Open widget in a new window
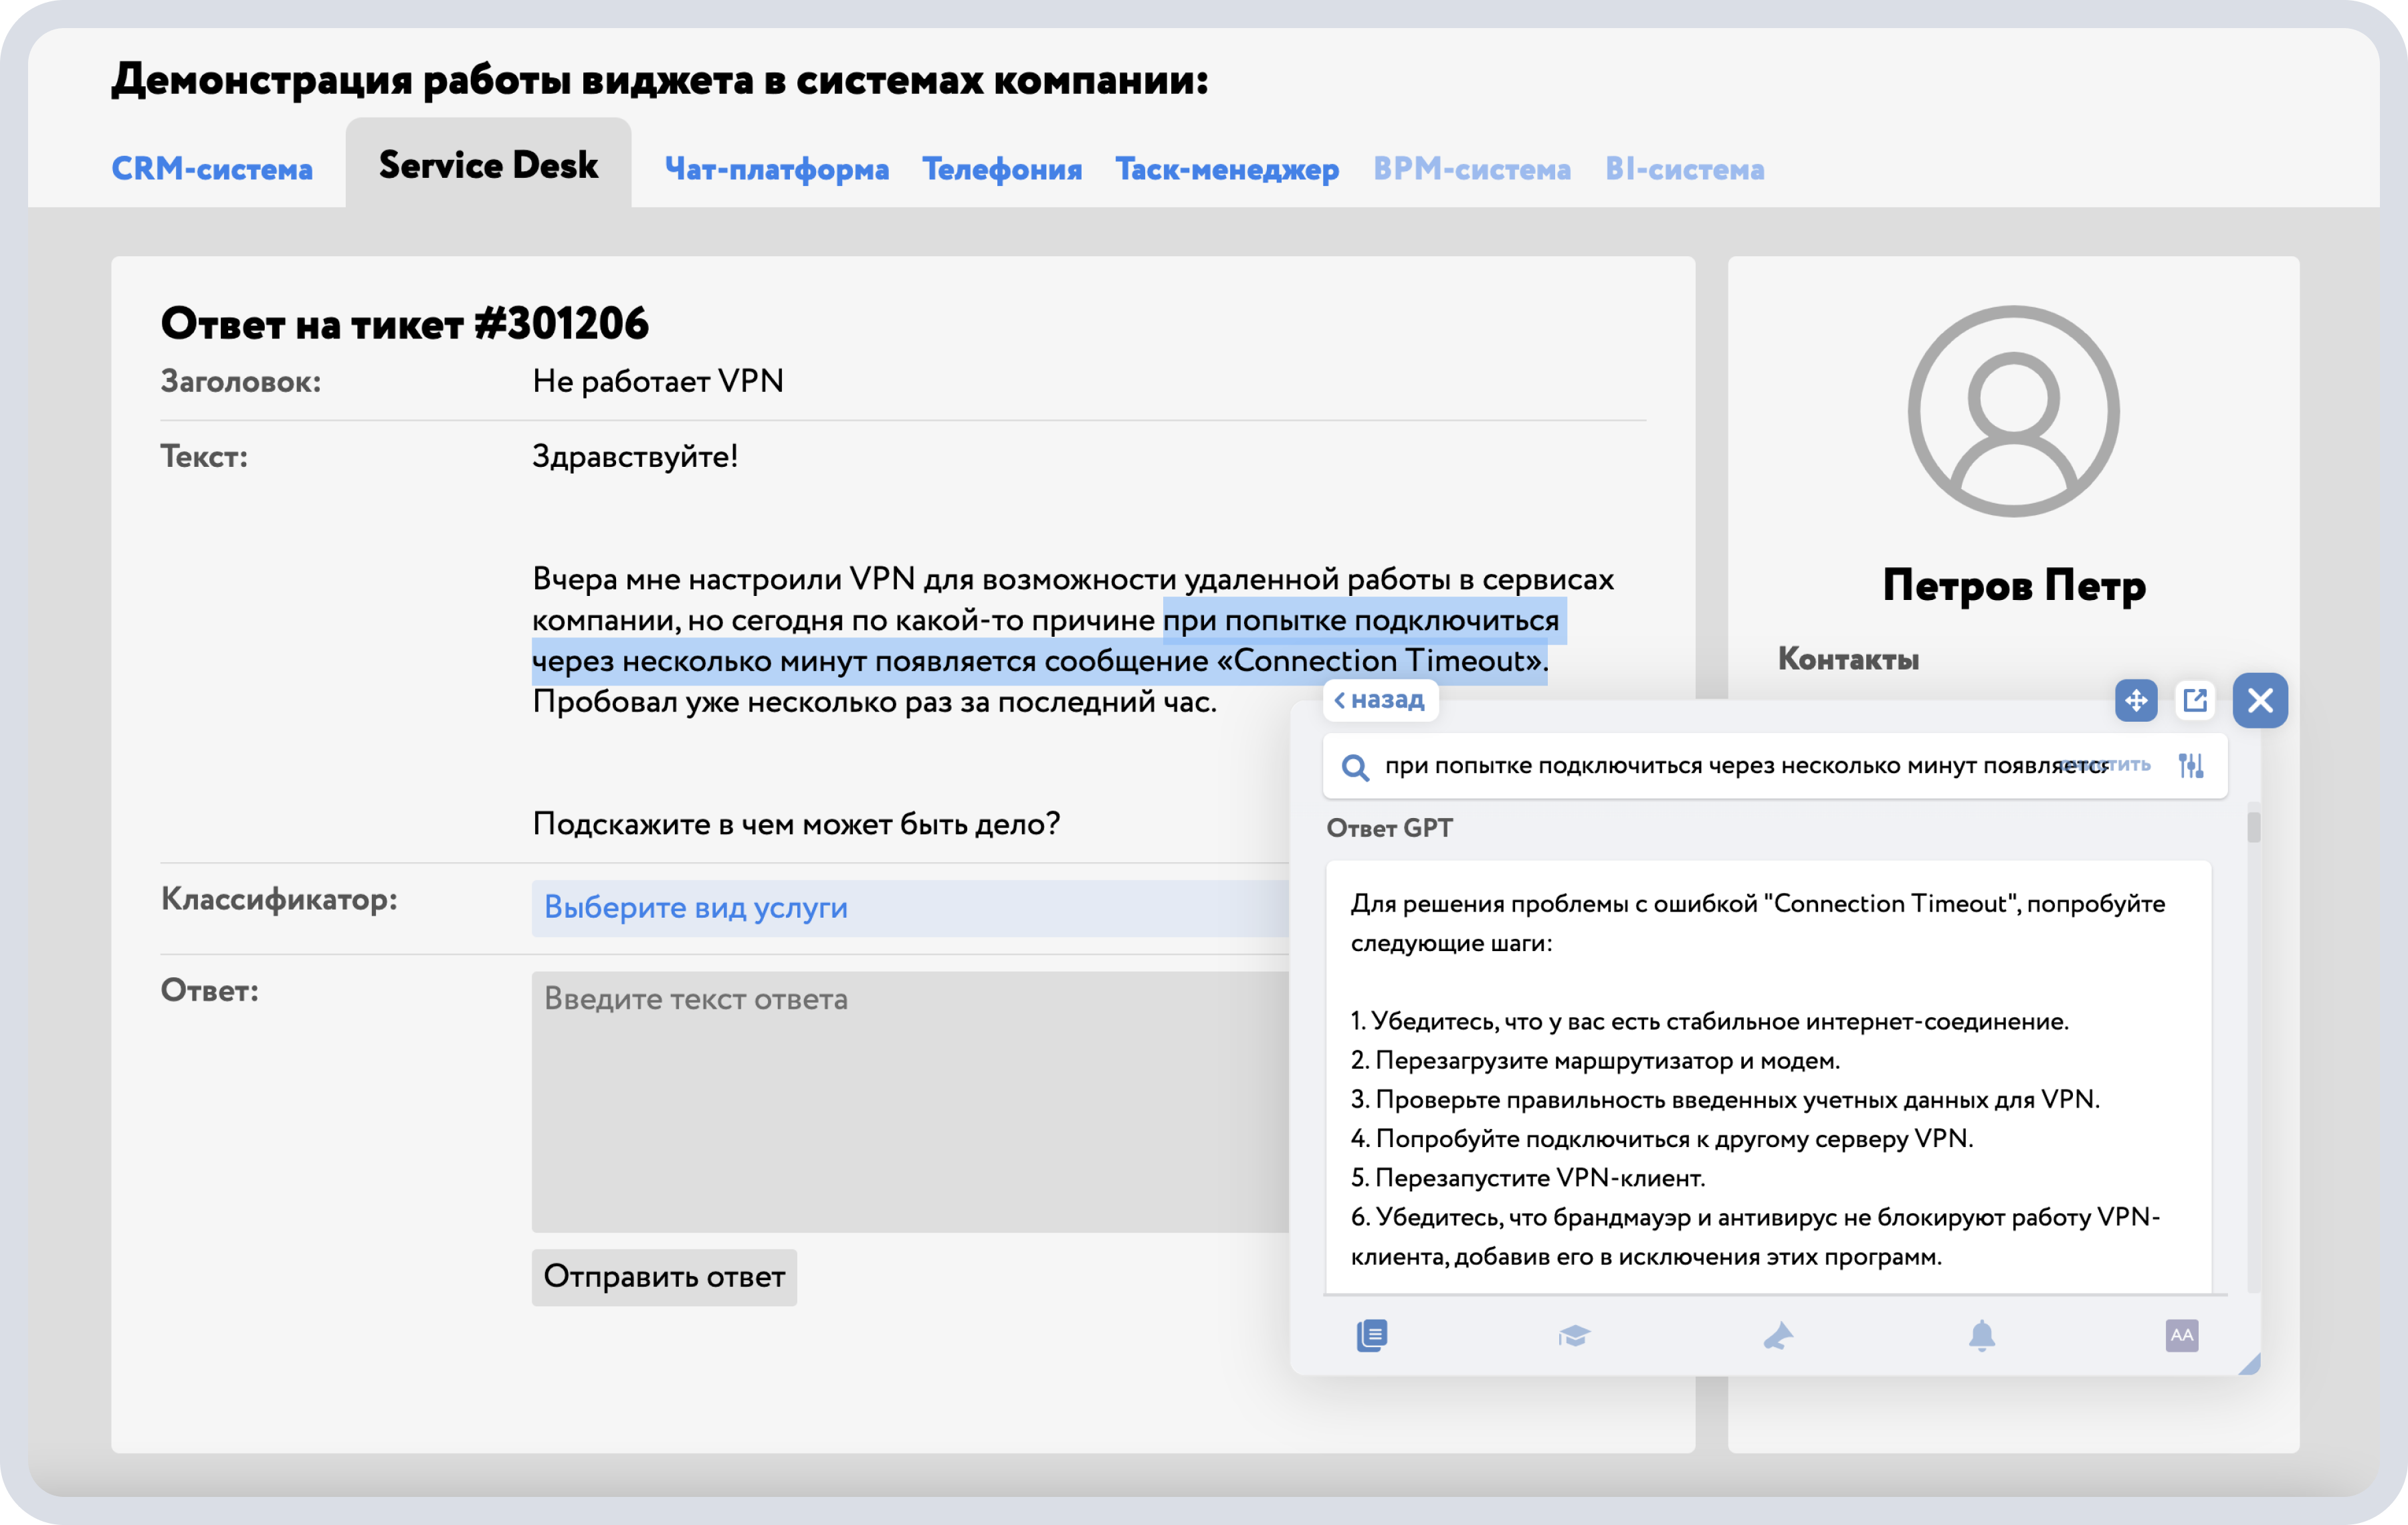 pyautogui.click(x=2196, y=700)
